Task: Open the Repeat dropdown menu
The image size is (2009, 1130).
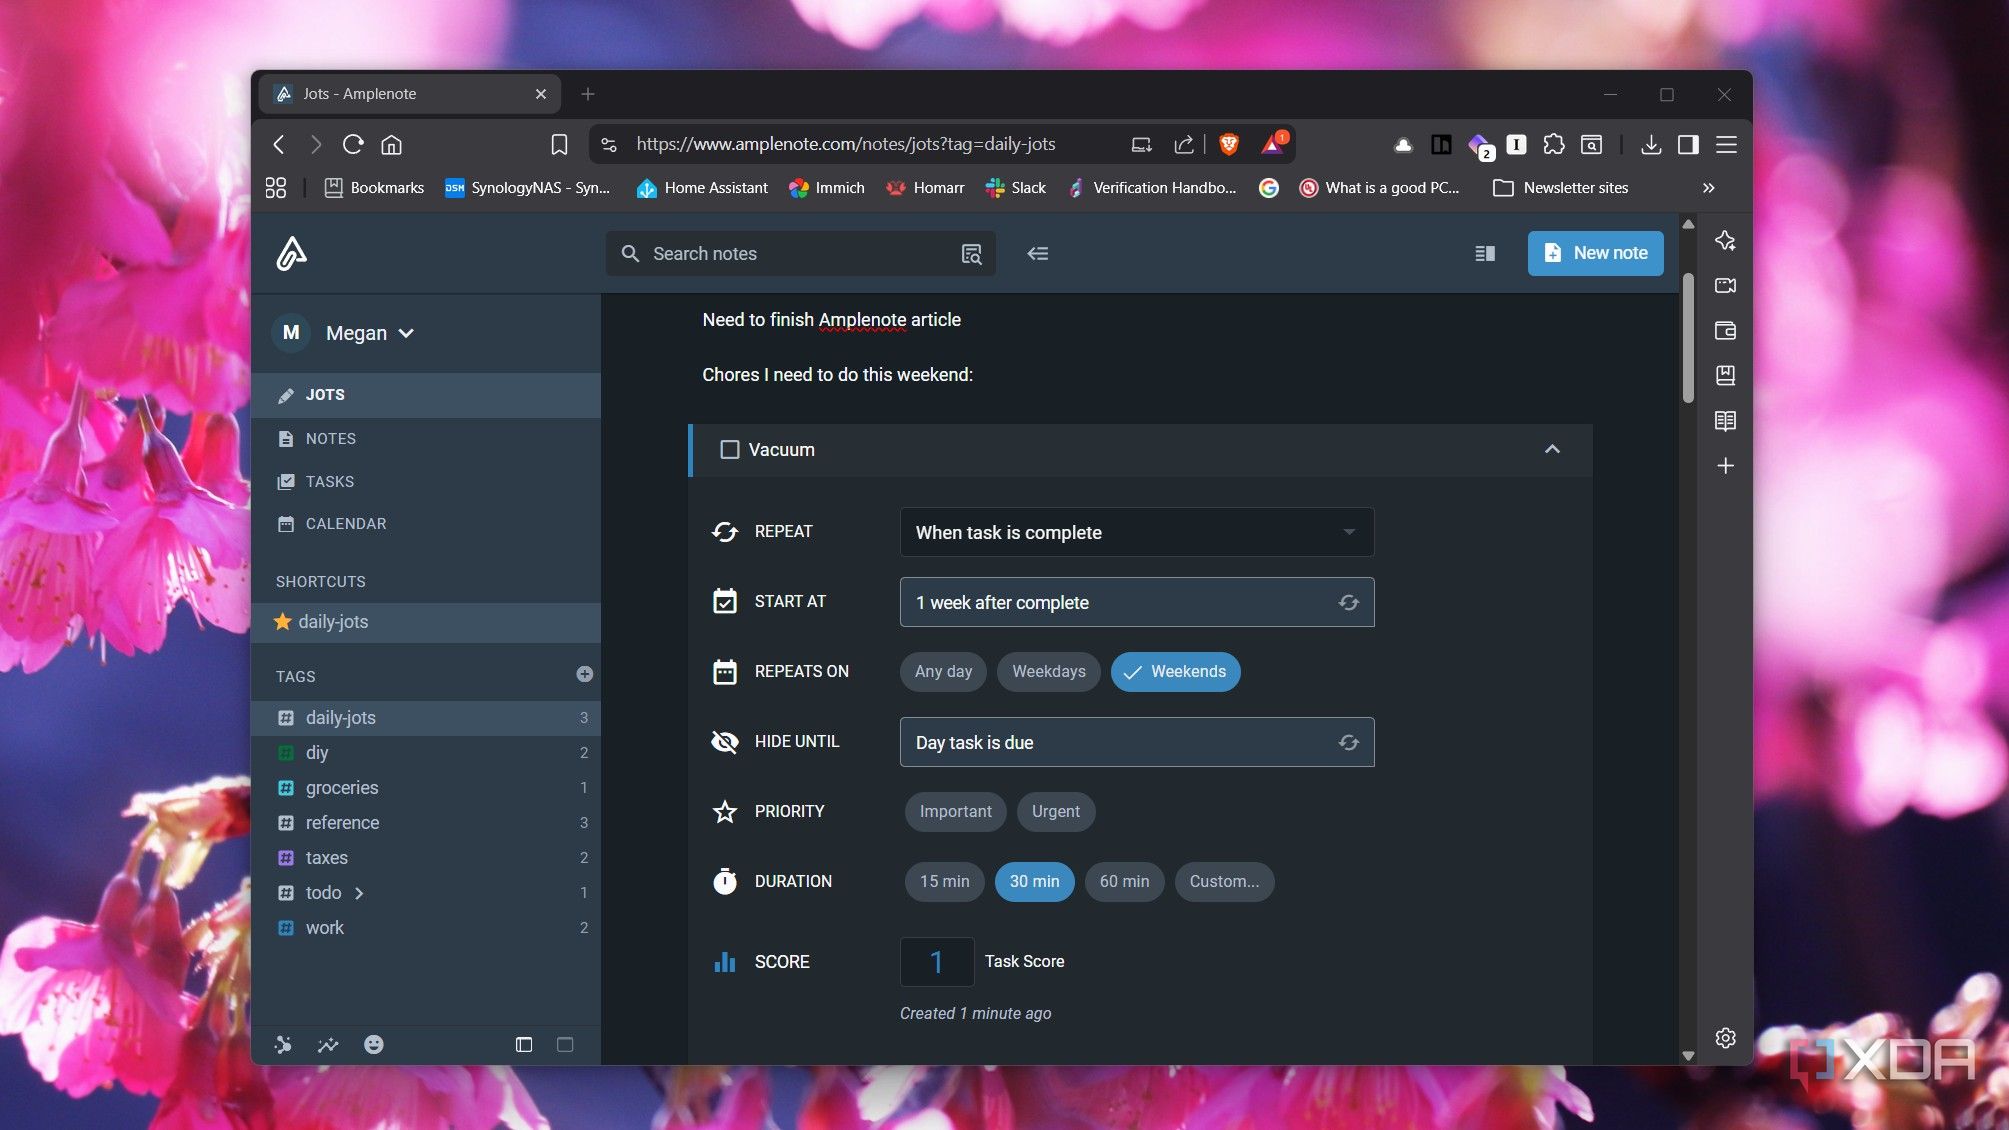Action: pyautogui.click(x=1137, y=532)
